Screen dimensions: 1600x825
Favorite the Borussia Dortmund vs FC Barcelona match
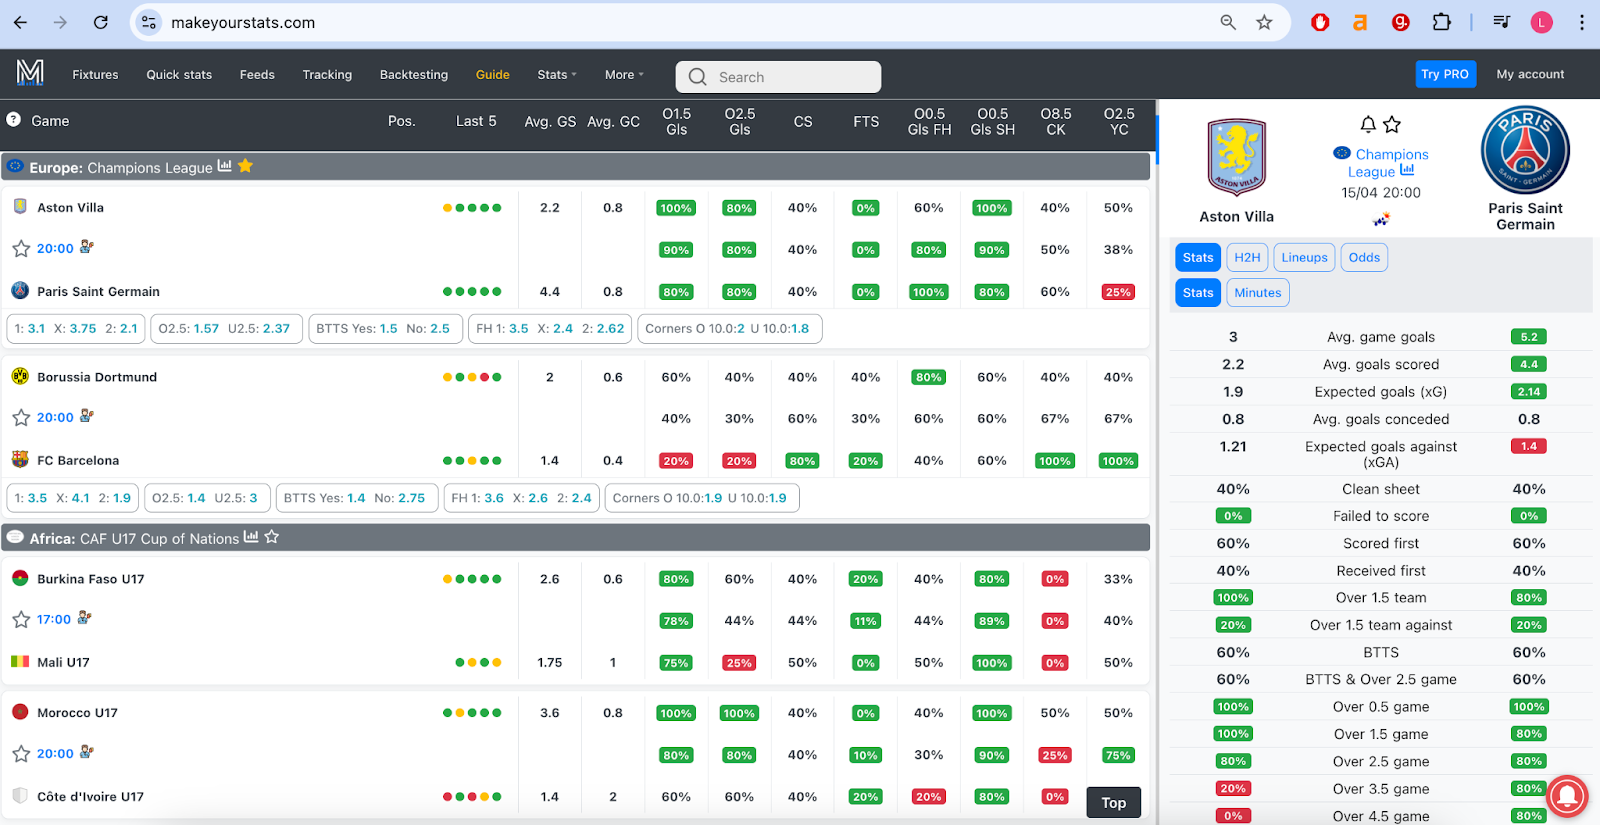(21, 417)
